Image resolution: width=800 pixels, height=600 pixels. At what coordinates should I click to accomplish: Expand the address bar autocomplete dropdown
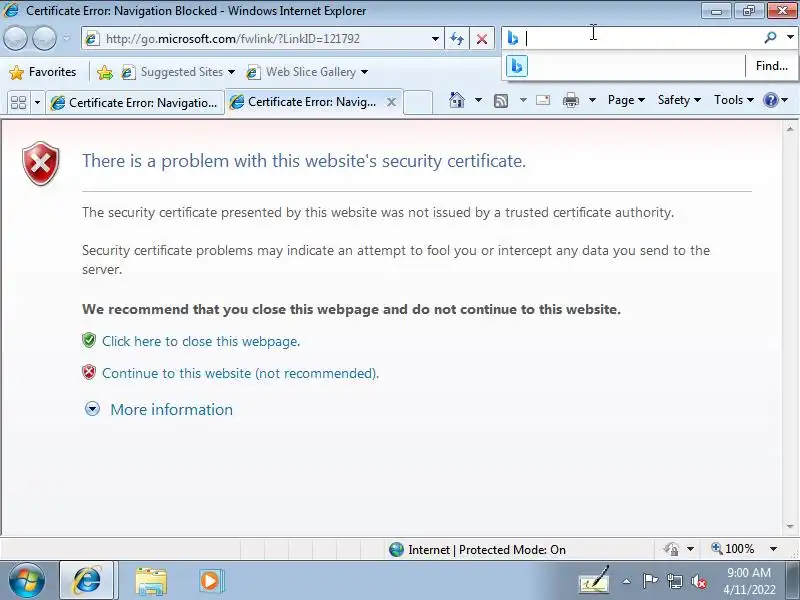435,39
